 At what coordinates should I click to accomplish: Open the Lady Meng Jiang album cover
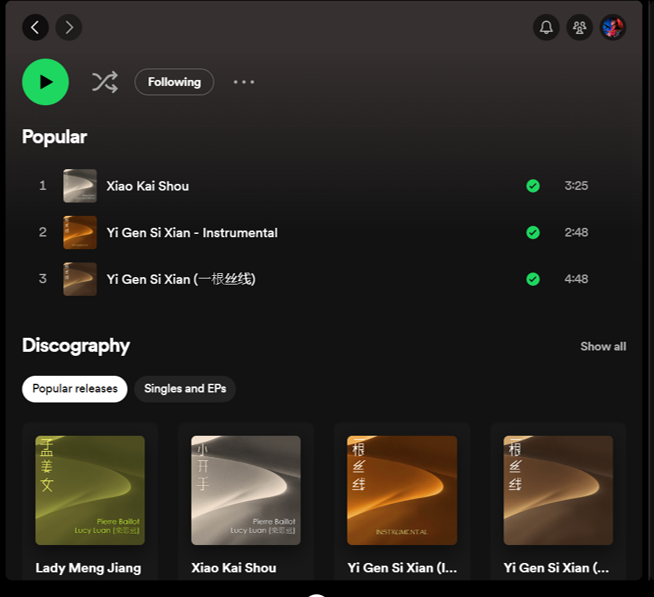point(90,490)
